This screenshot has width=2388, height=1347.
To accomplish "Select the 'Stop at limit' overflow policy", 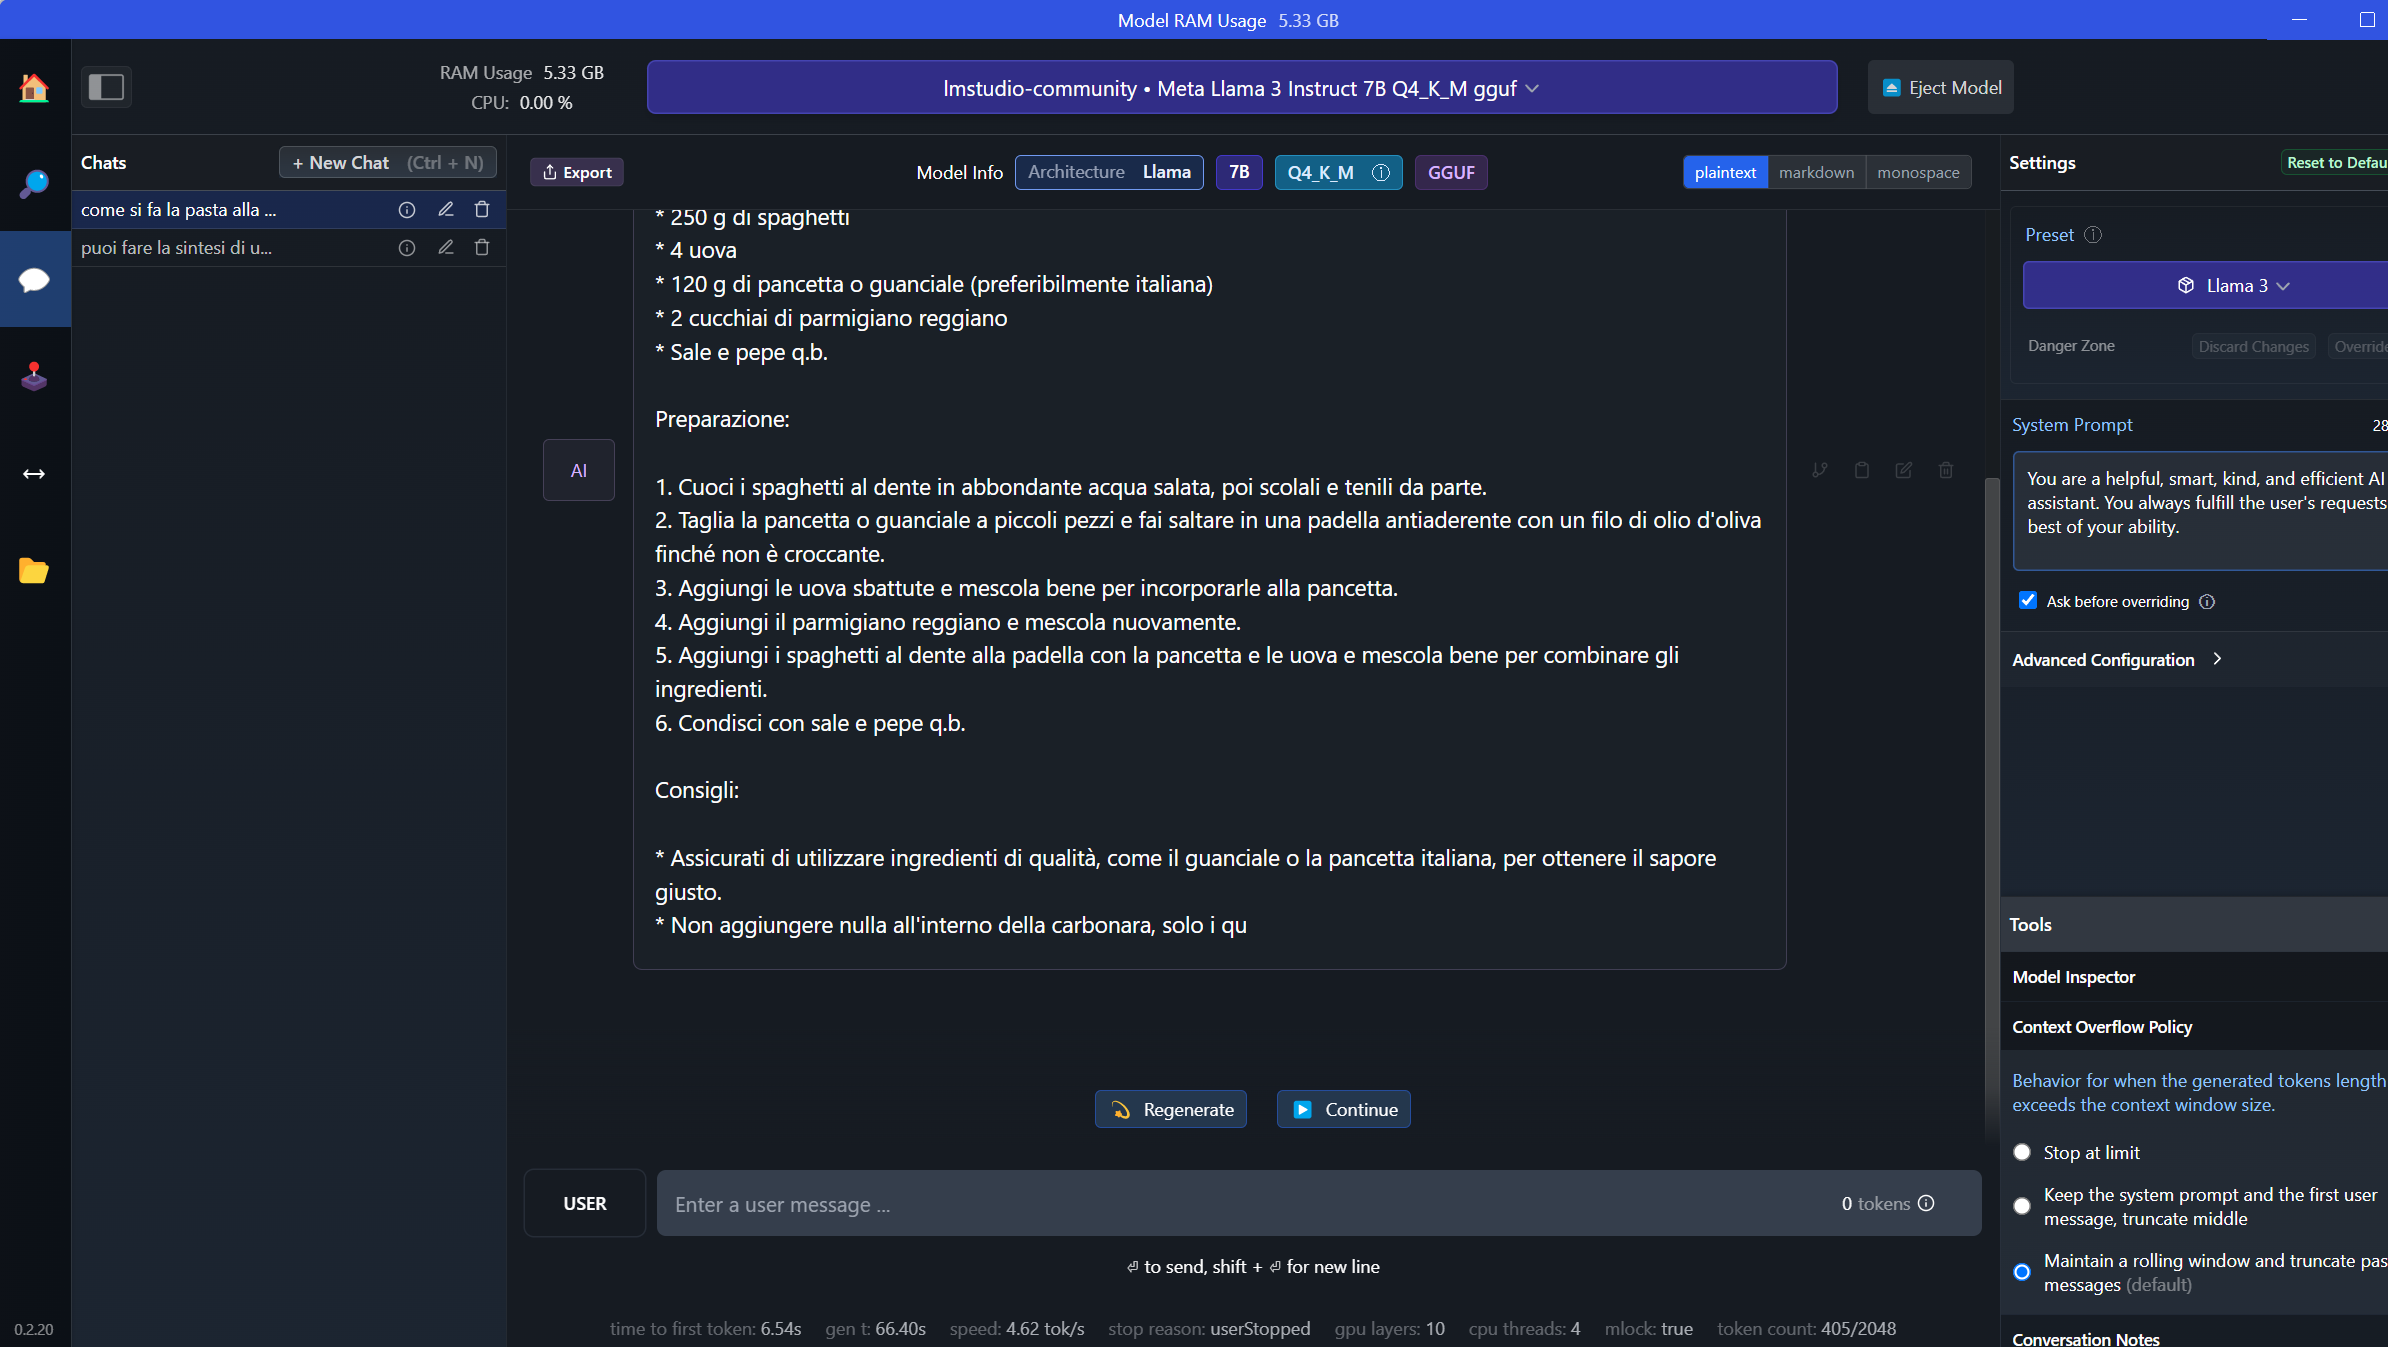I will tap(2022, 1152).
